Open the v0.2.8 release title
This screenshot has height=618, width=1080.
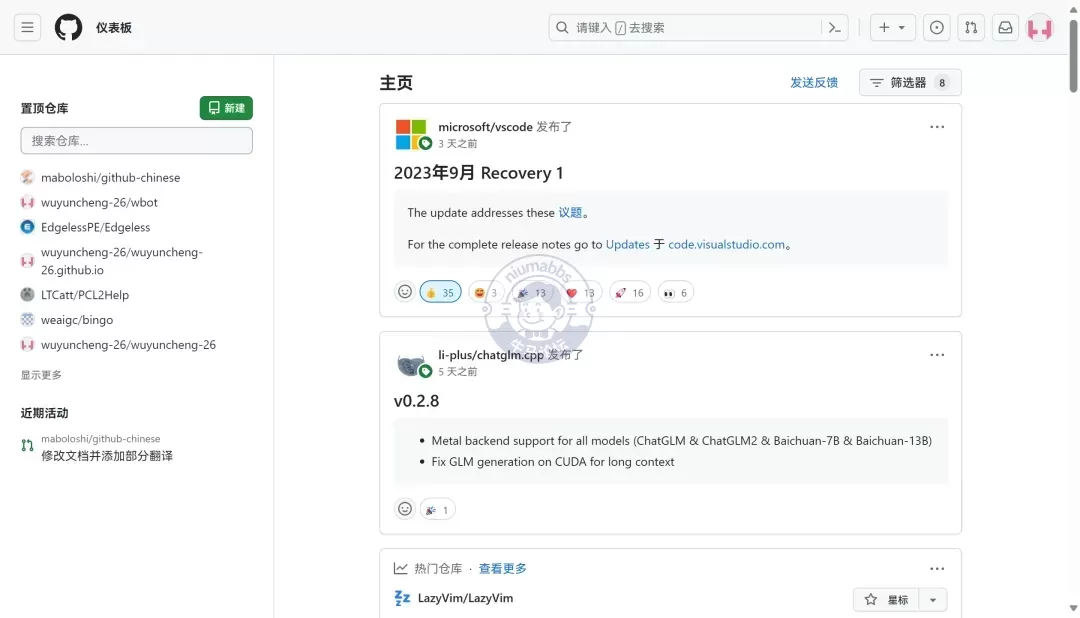point(417,401)
